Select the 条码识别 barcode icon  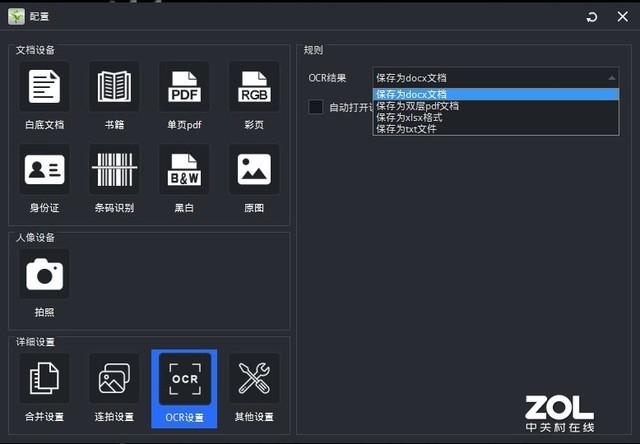coord(114,170)
